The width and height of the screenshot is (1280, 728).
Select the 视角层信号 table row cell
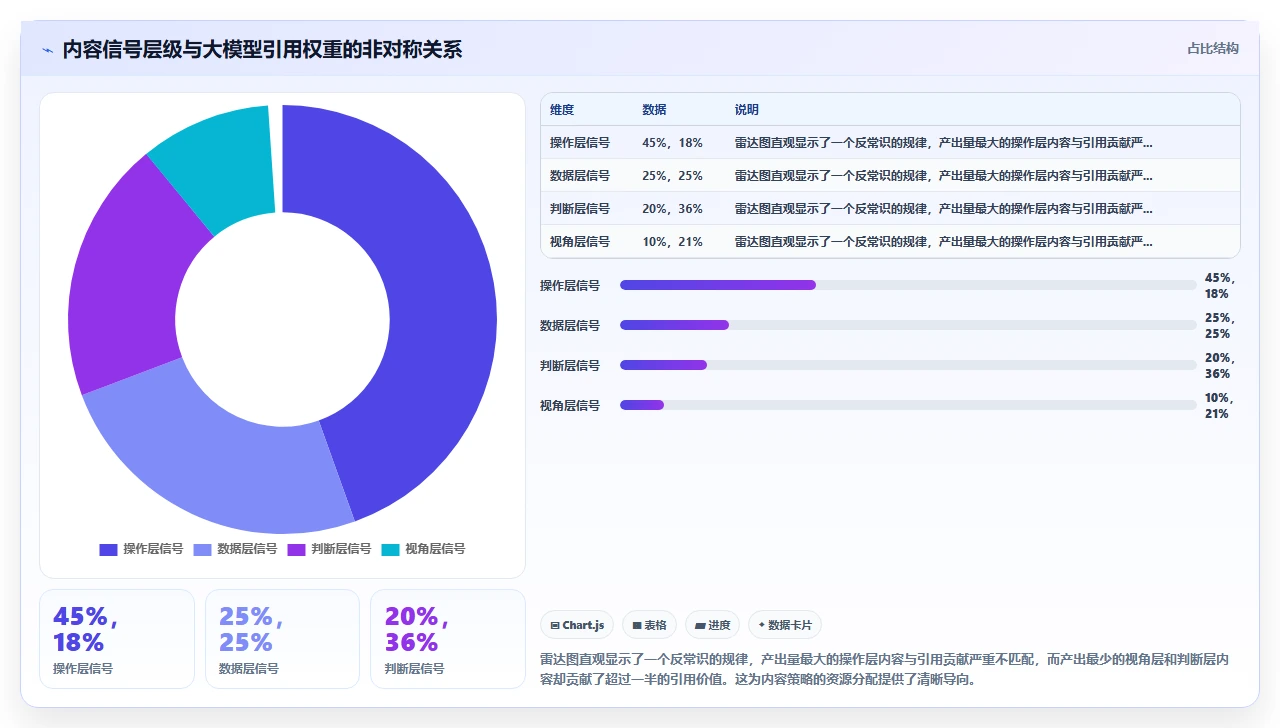[x=580, y=242]
